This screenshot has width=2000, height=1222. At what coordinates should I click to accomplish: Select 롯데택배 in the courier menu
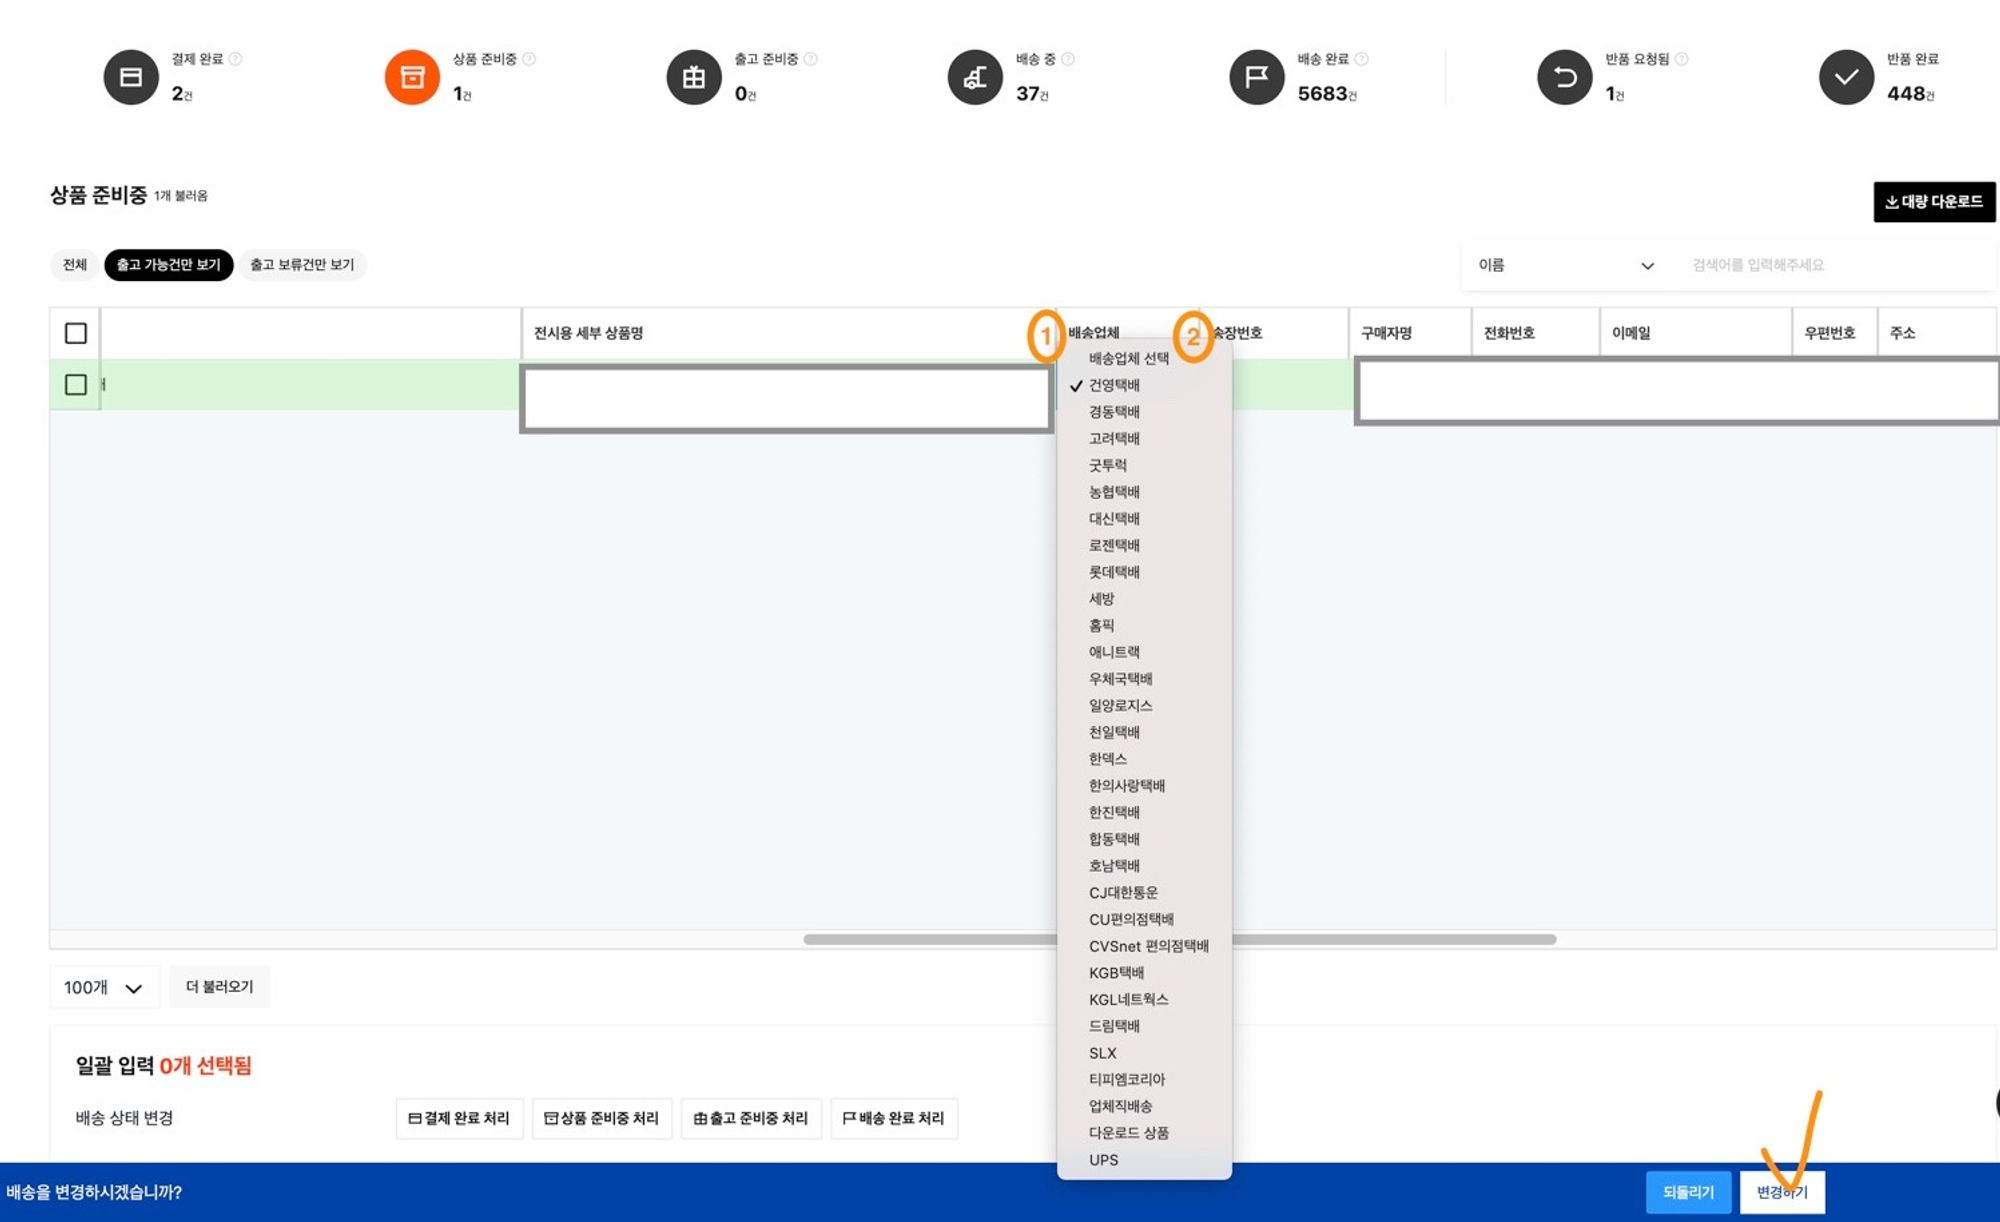click(1114, 572)
